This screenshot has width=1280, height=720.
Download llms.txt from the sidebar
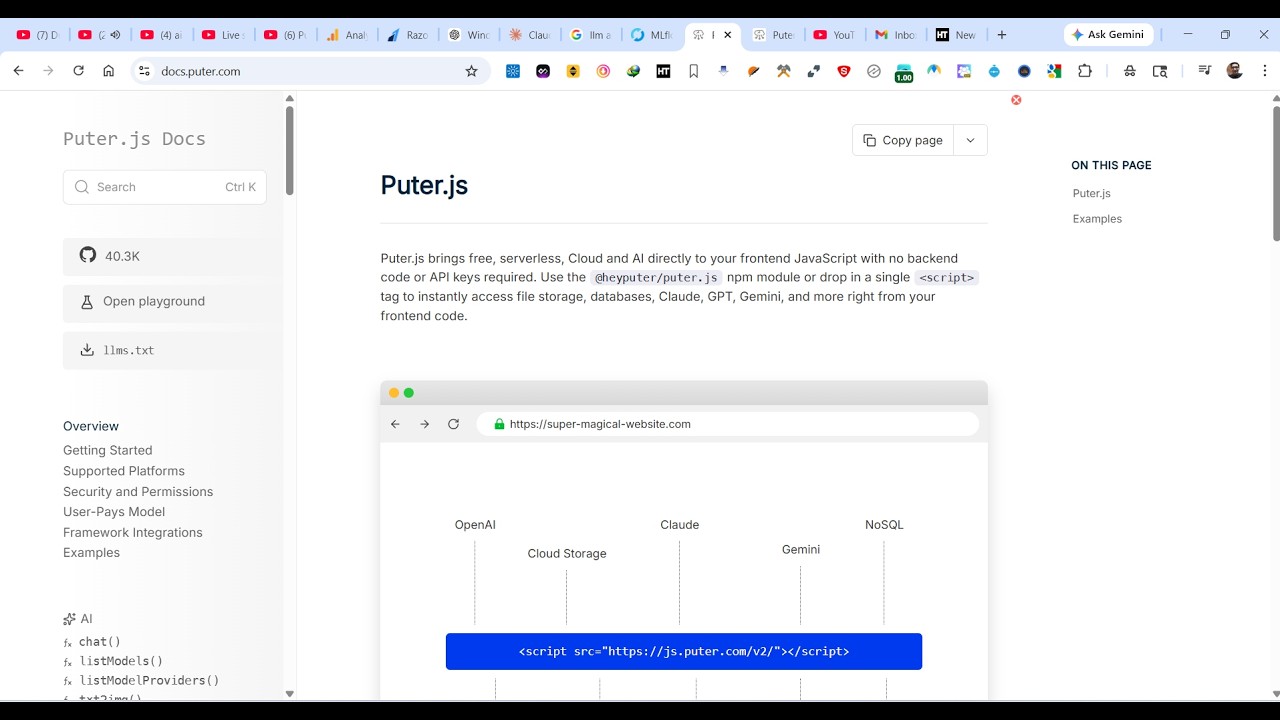tap(170, 350)
